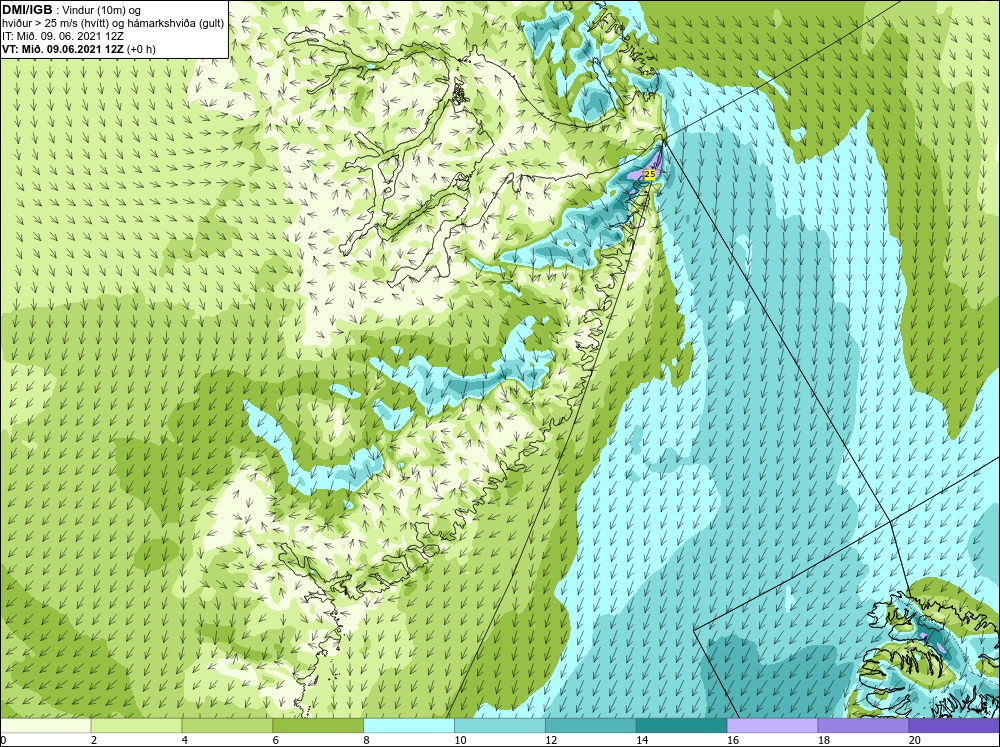Screen dimensions: 1000x747
Task: Select the 8–10 m/s light cyan swatch
Action: point(409,726)
